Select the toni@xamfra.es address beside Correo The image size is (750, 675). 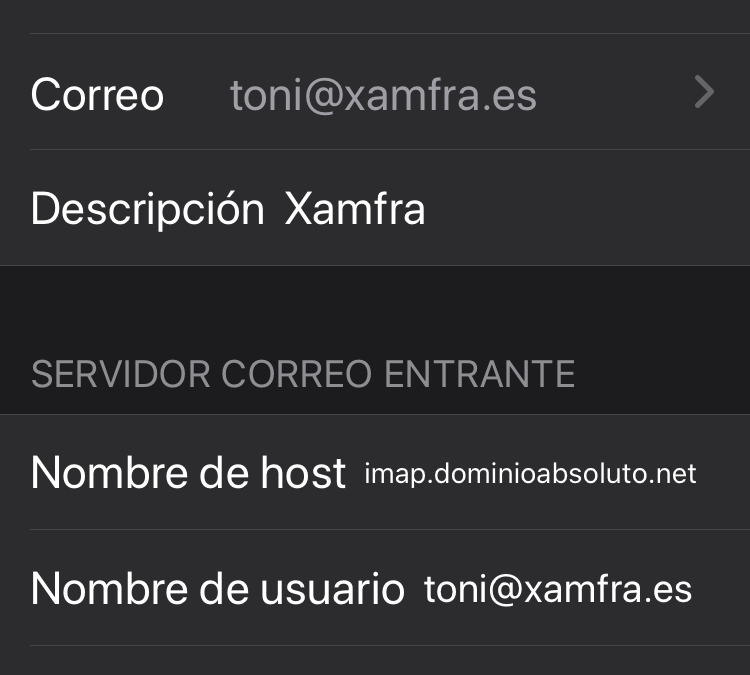(383, 95)
